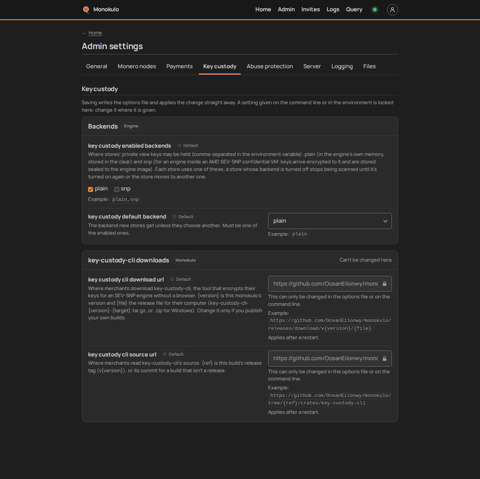Switch to the Files tab
The image size is (480, 479).
(369, 66)
